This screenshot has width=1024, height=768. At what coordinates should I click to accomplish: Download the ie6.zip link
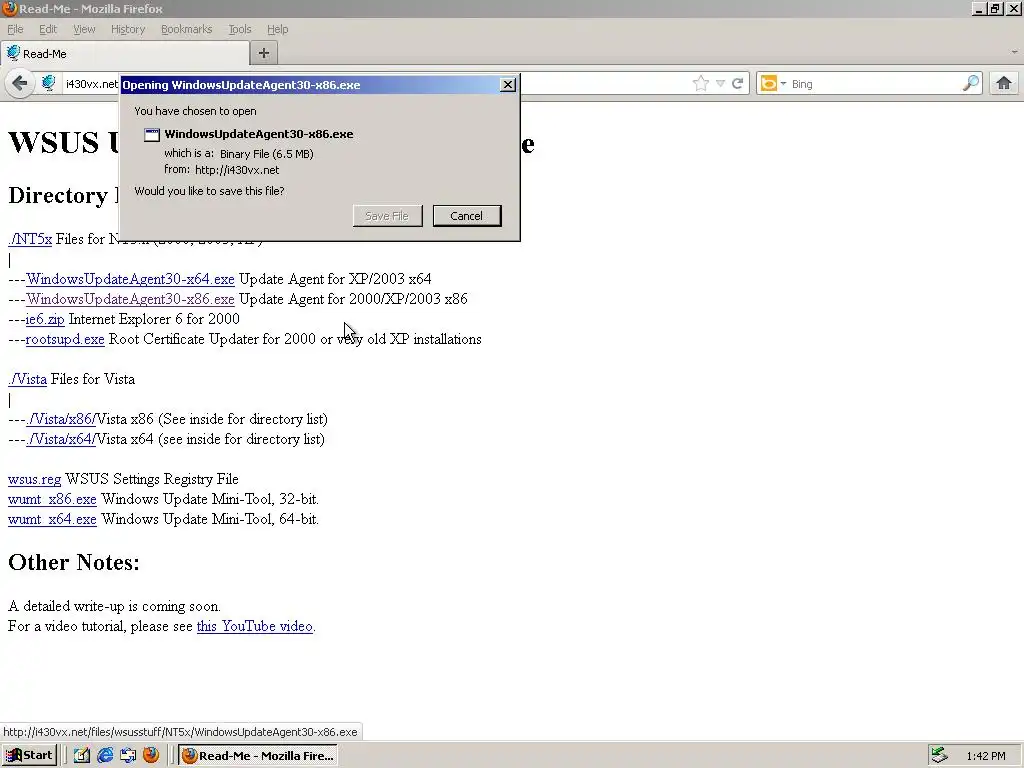coord(45,319)
